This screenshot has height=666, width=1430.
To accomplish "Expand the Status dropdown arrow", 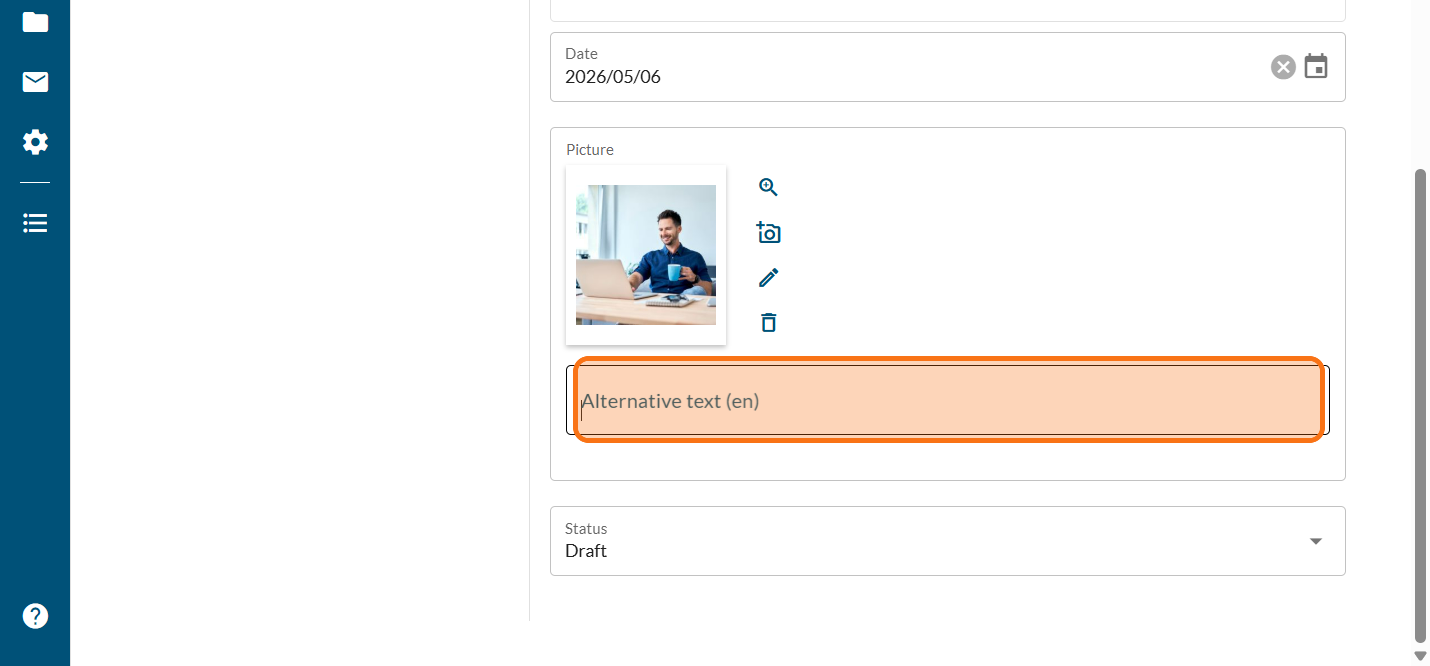I will coord(1316,541).
